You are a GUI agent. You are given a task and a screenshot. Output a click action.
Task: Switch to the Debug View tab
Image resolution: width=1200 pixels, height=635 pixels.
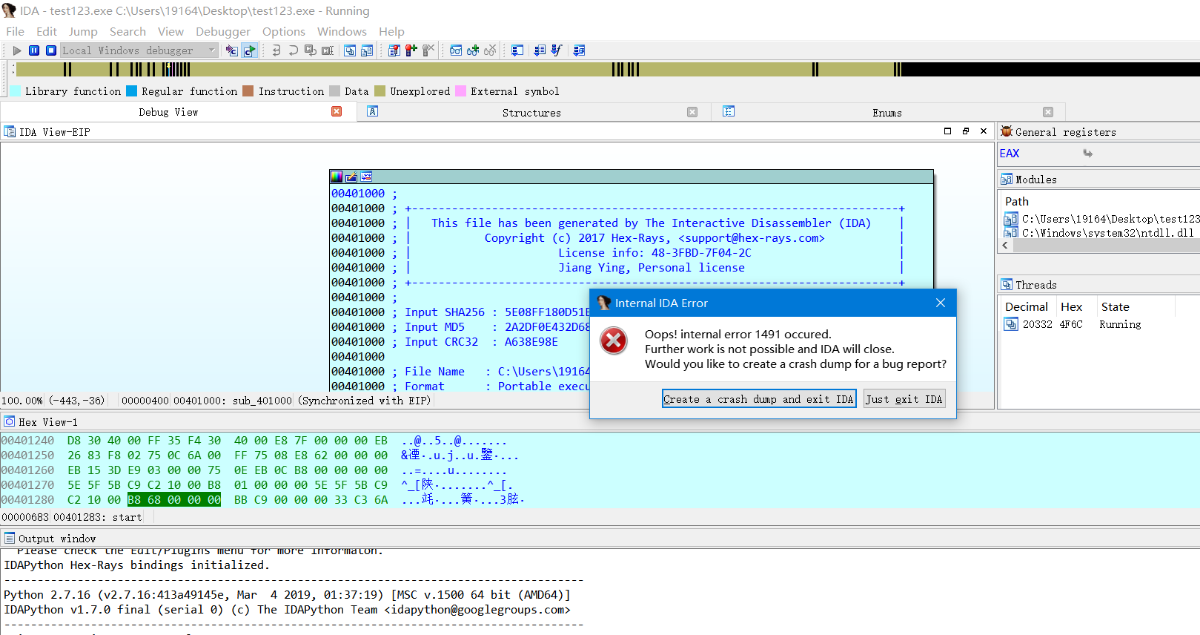[168, 112]
